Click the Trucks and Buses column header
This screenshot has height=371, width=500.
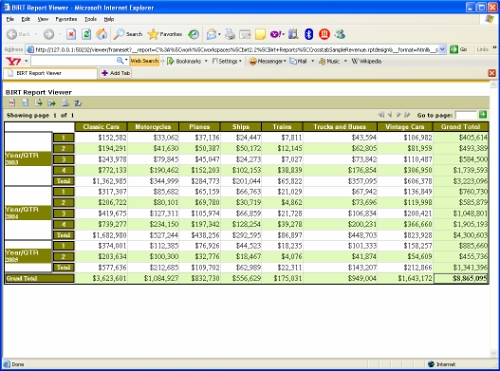coord(340,127)
